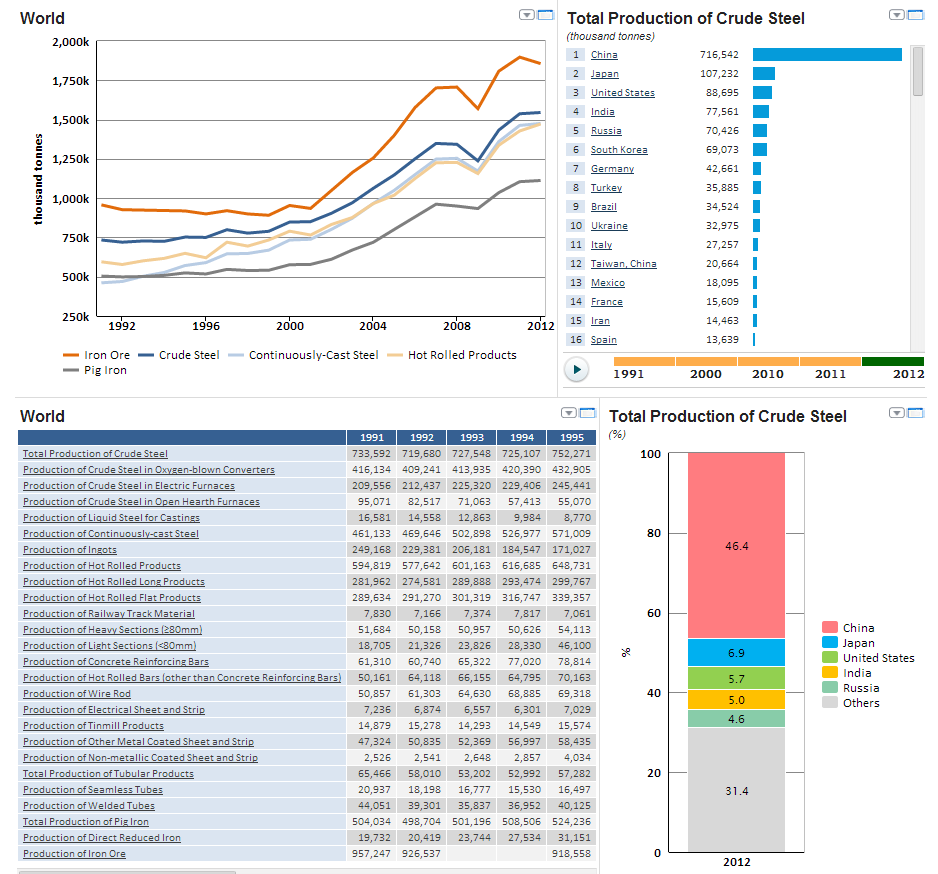The image size is (938, 874).
Task: Click the Pig Iron legend line icon
Action: tap(70, 370)
